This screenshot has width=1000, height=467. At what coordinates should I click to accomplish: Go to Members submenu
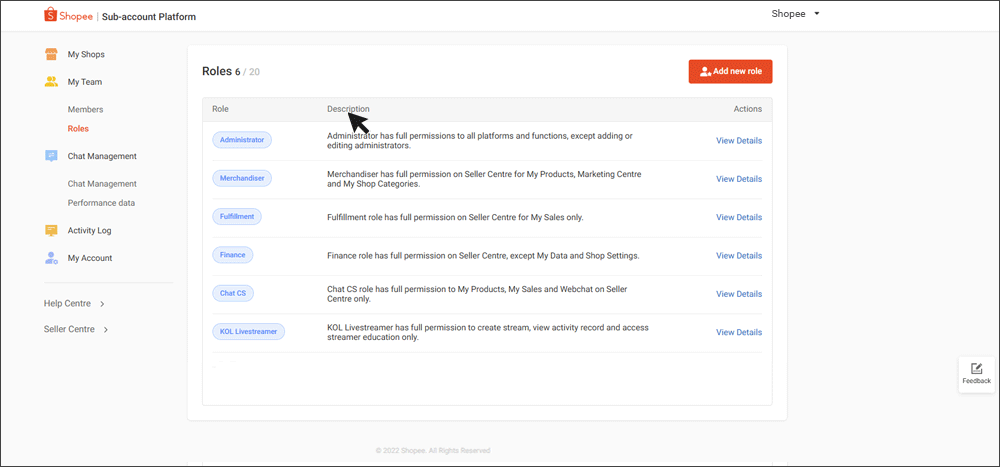pyautogui.click(x=85, y=110)
